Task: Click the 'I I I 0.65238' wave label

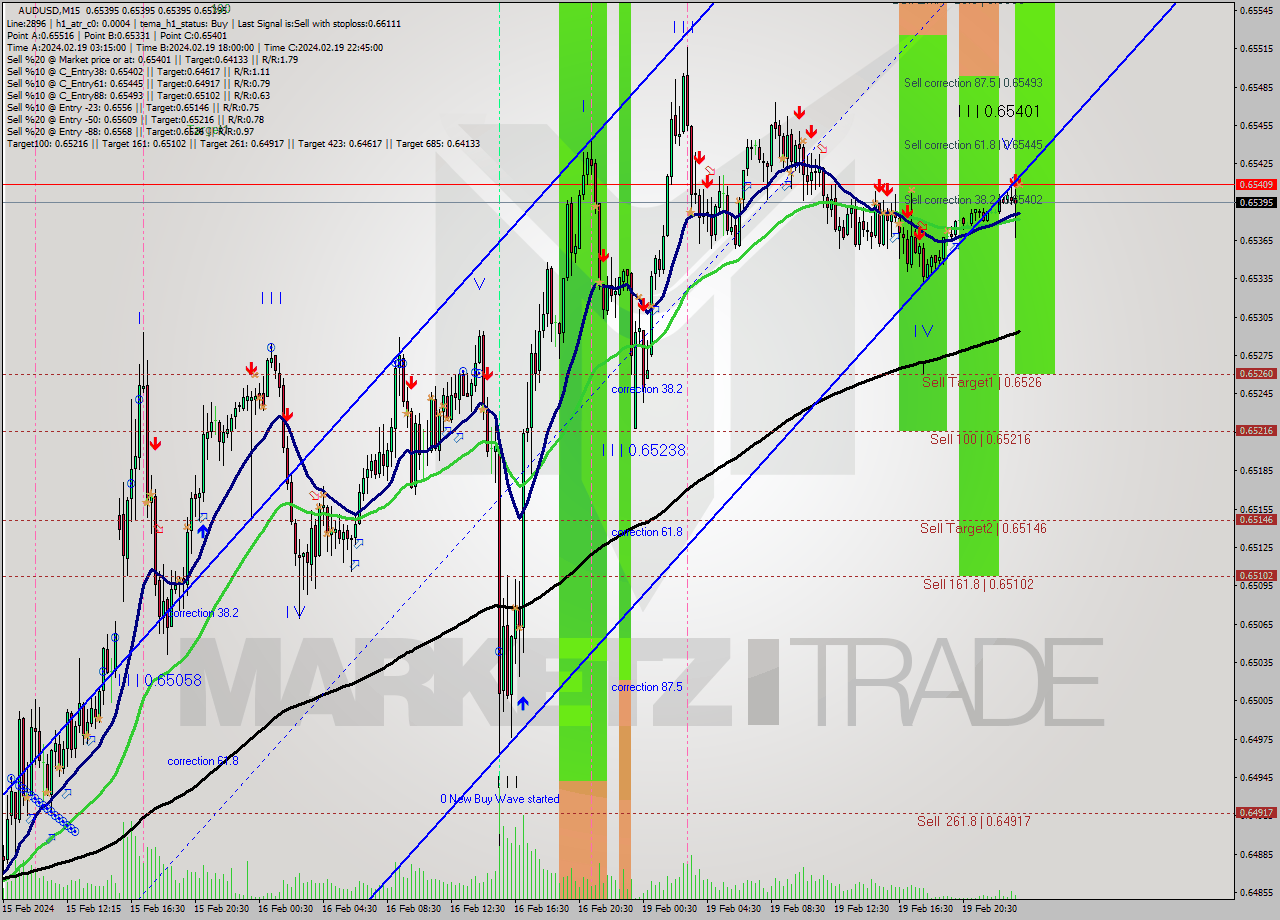Action: pyautogui.click(x=644, y=451)
